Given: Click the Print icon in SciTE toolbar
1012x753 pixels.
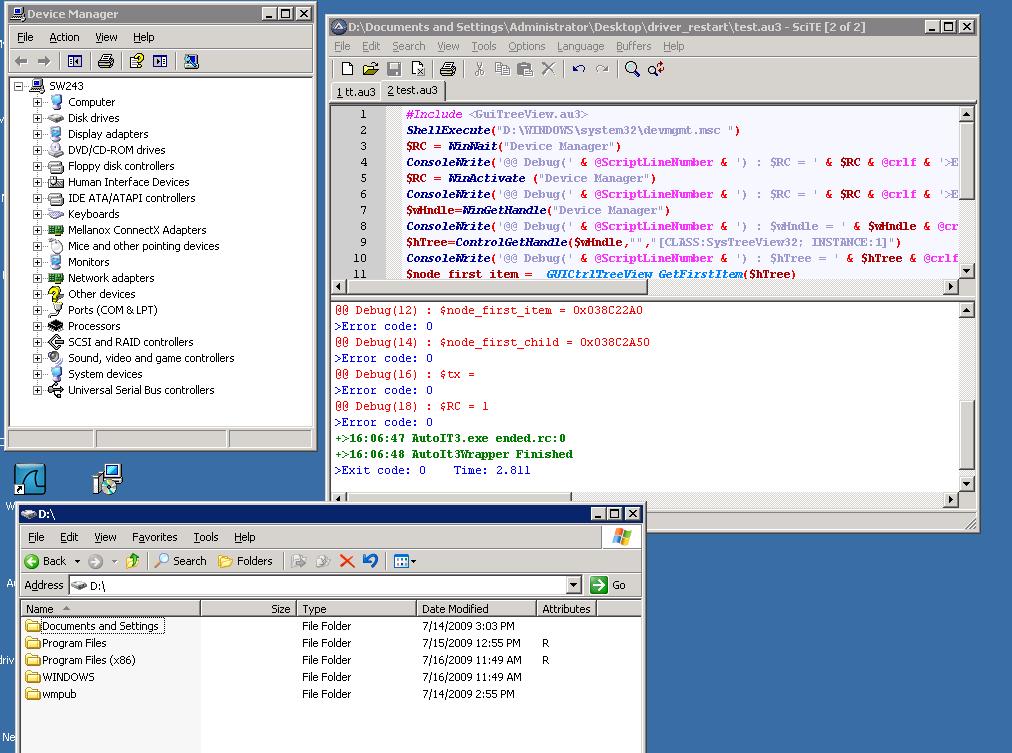Looking at the screenshot, I should (x=447, y=69).
